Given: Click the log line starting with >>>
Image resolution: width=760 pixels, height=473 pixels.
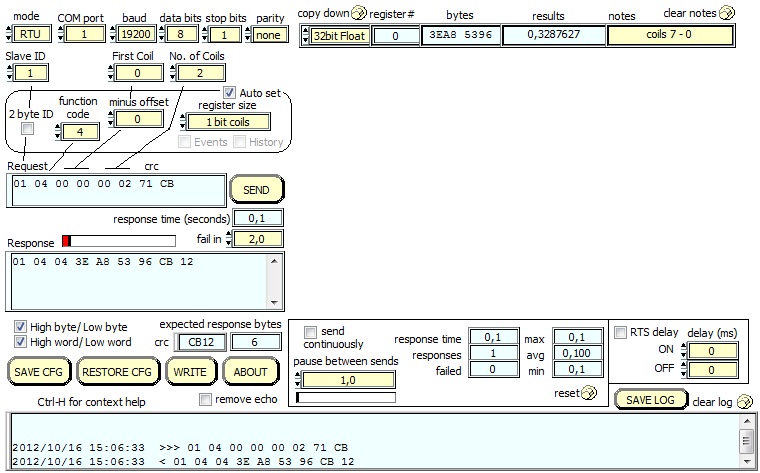Looking at the screenshot, I should [180, 447].
